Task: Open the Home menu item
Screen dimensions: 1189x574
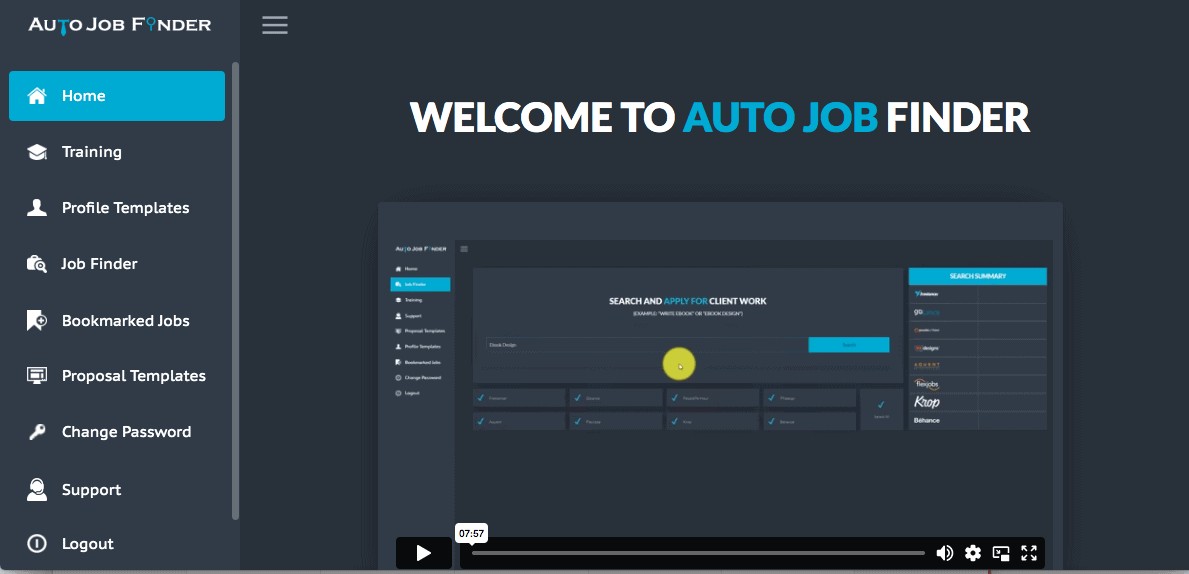Action: 117,96
